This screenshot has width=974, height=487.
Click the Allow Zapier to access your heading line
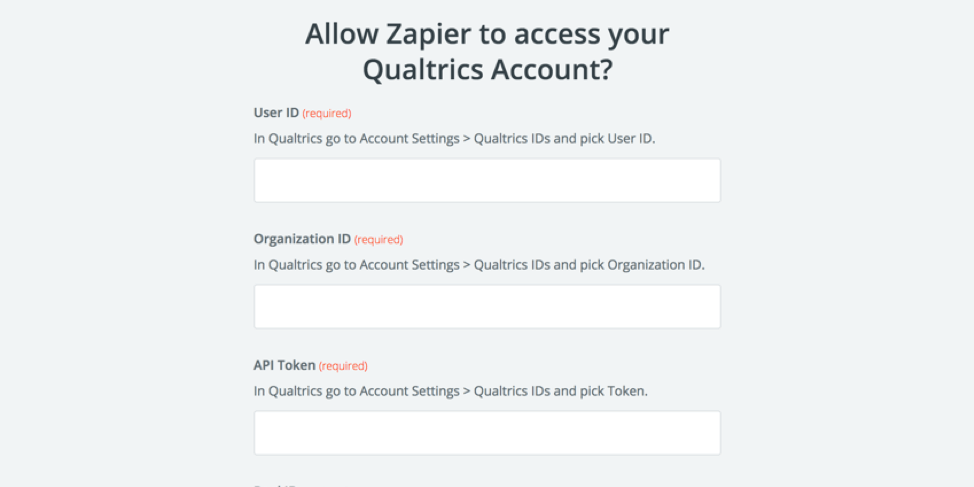pyautogui.click(x=487, y=34)
